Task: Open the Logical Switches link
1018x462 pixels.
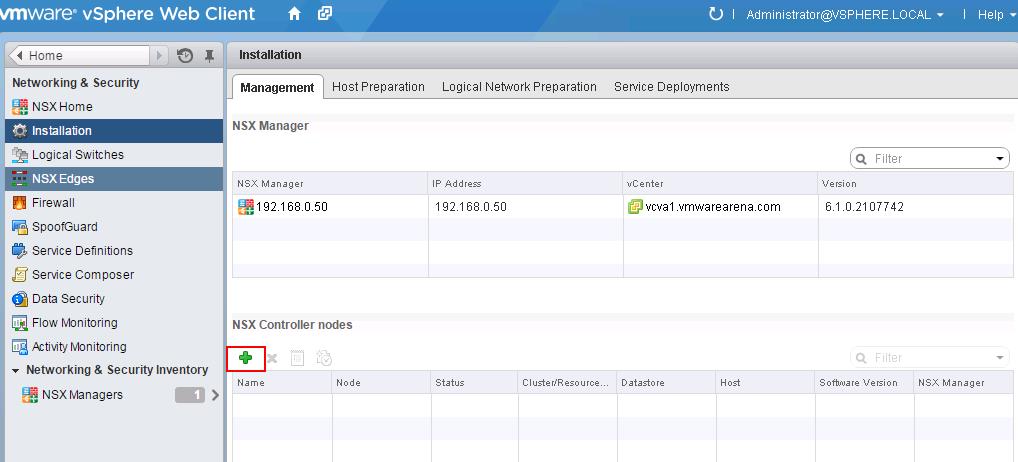Action: (77, 155)
